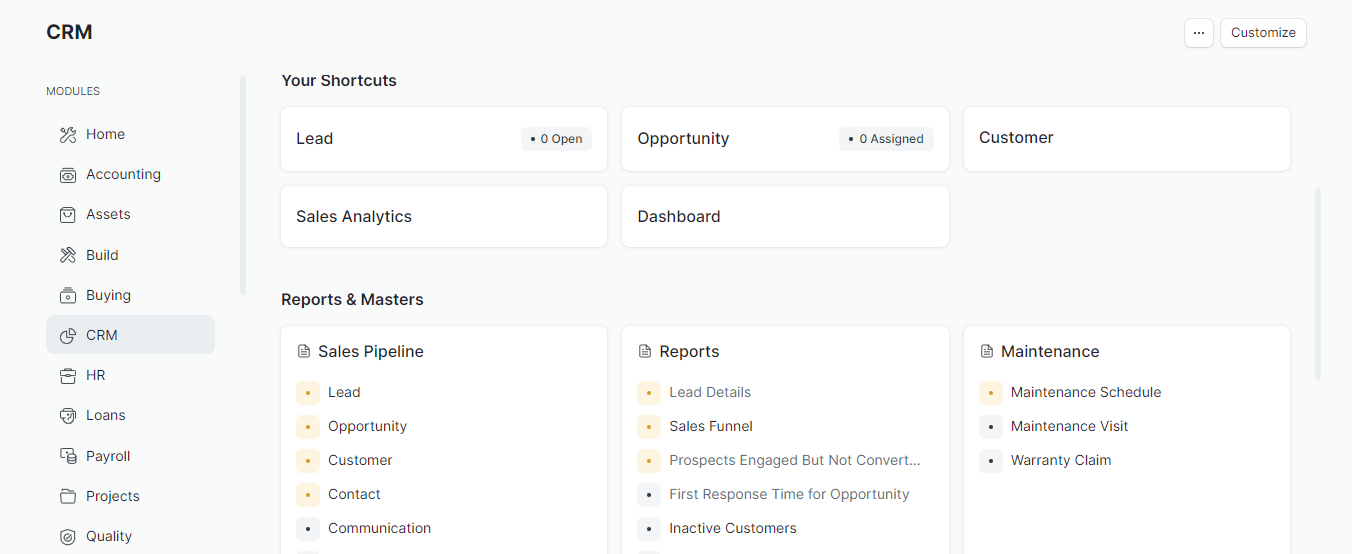Click the sidebar modules scrollbar
1352x554 pixels.
(243, 185)
